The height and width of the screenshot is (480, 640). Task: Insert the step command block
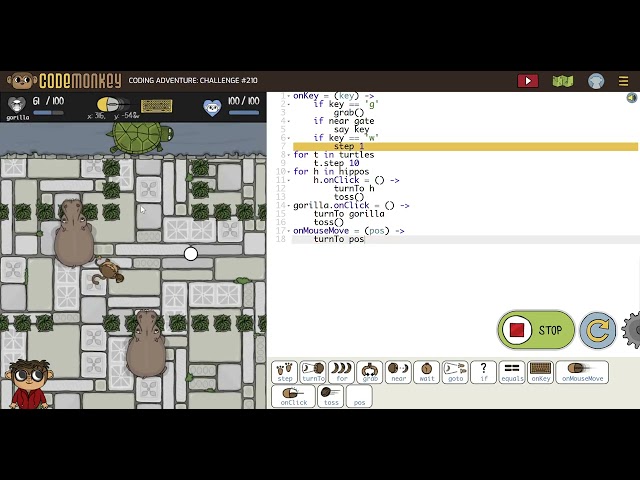[284, 372]
